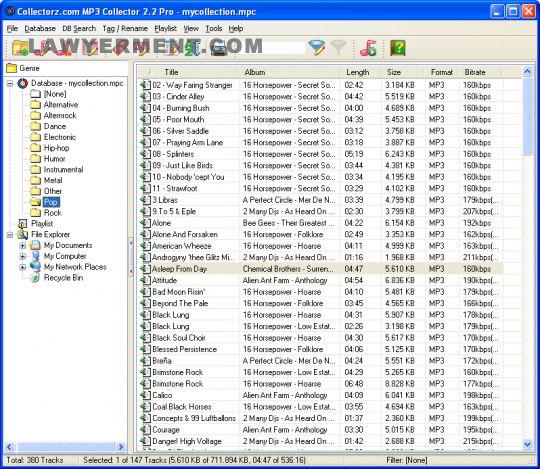
Task: Click the Electronic genre folder icon
Action: (x=35, y=137)
